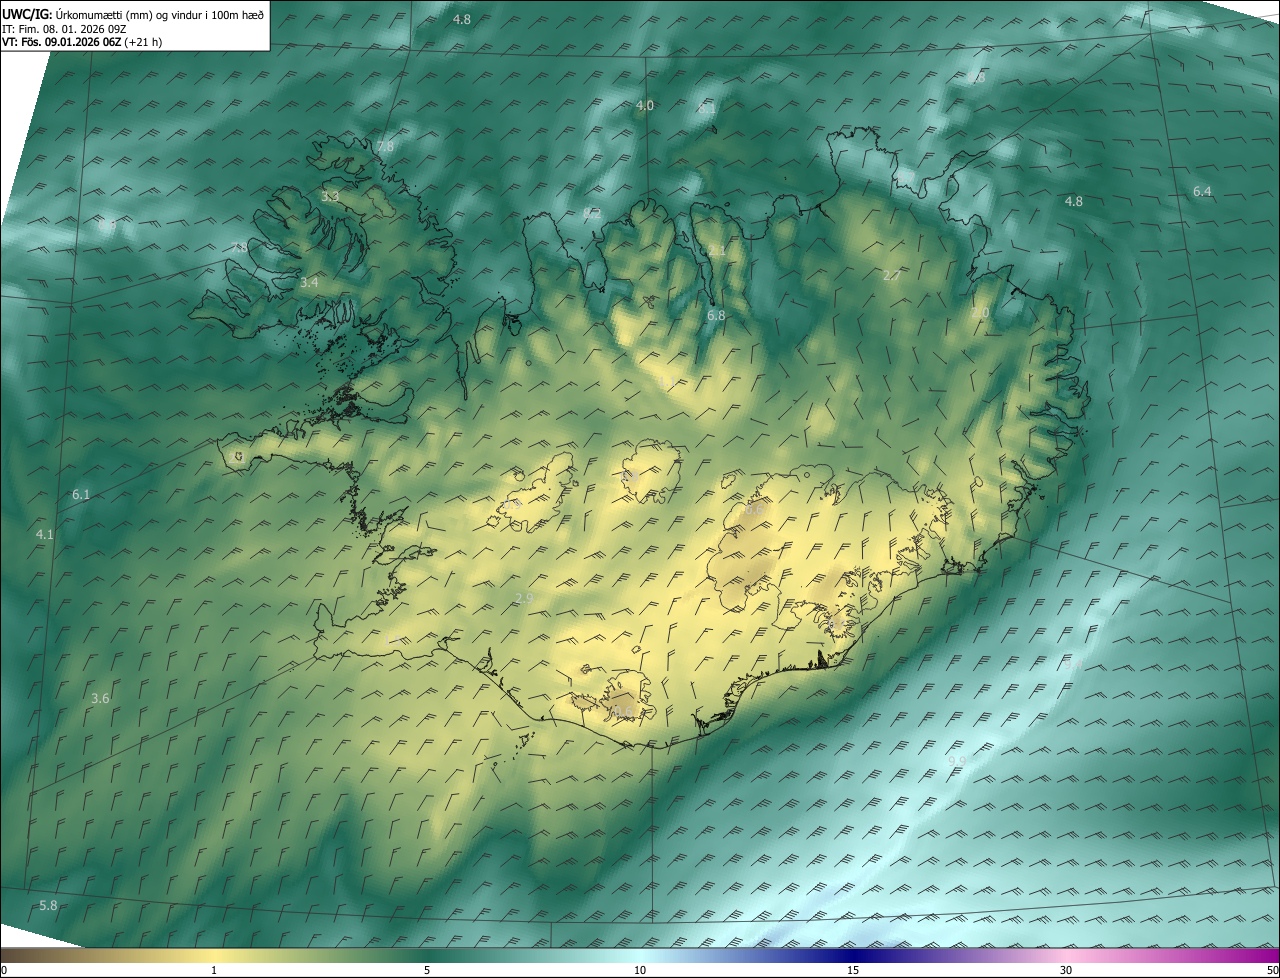Click the 30 tick on the color scale
Viewport: 1280px width, 978px height.
(1066, 970)
